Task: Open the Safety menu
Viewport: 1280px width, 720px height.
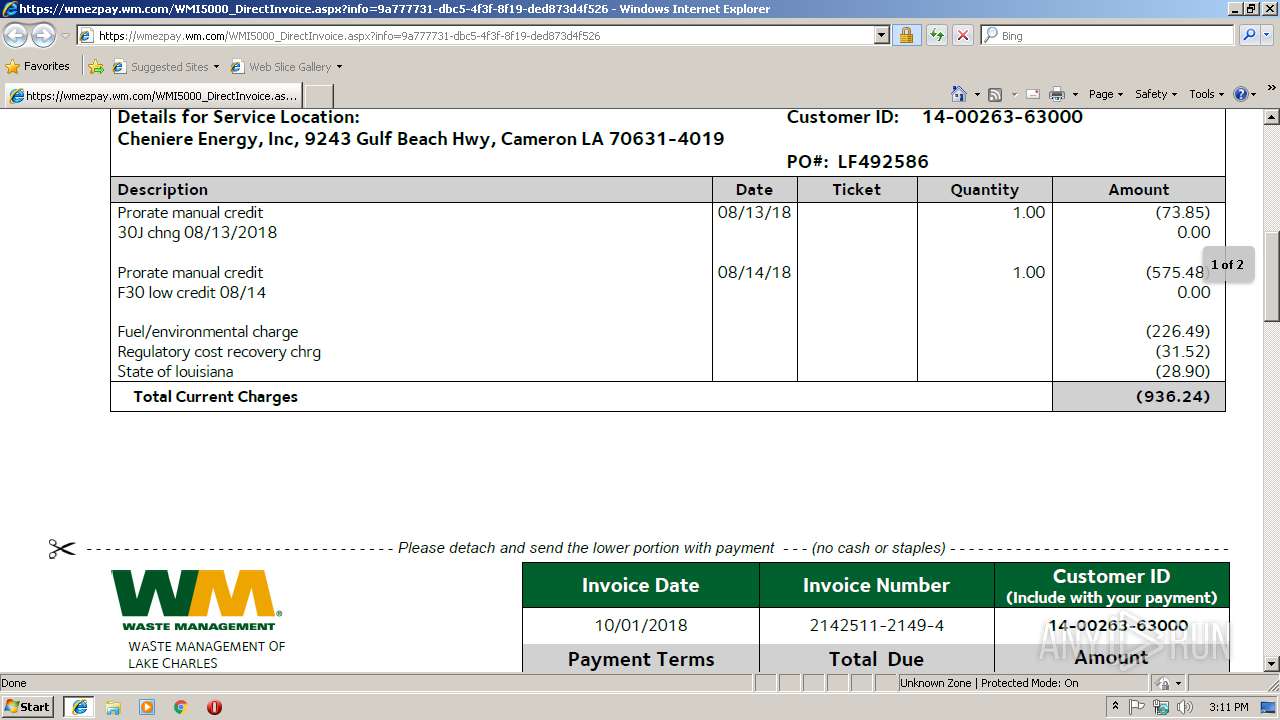Action: click(1156, 94)
